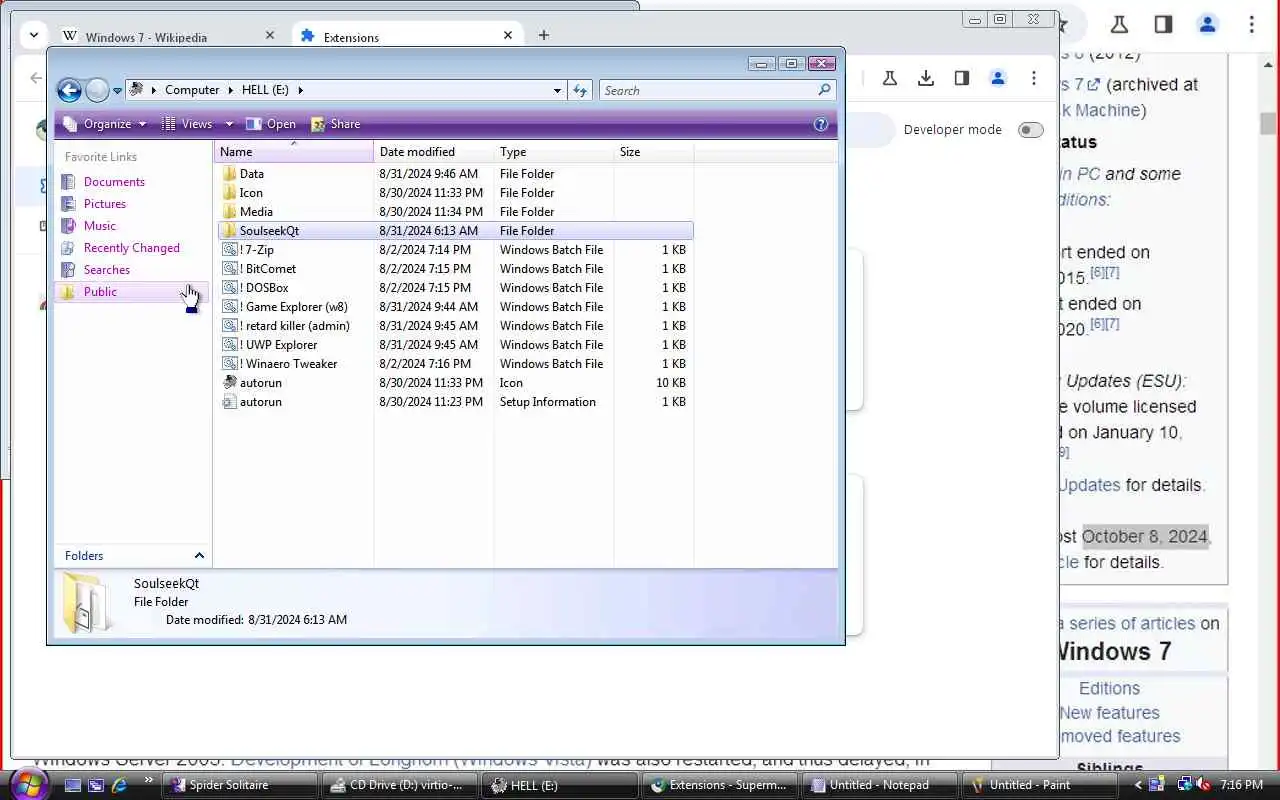Switch to Untitled - Paint on taskbar
The image size is (1280, 800).
click(x=1040, y=785)
